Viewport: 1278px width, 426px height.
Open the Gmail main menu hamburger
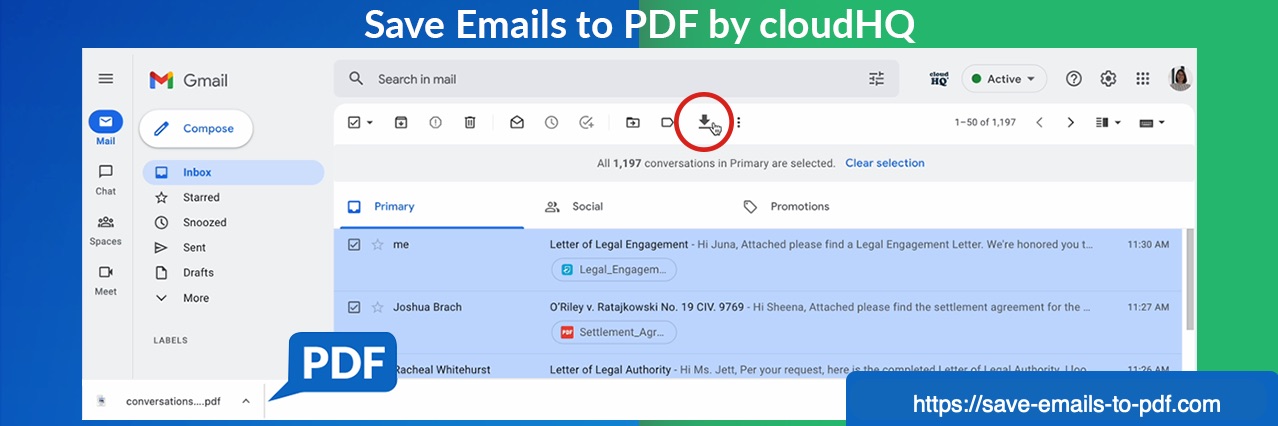(106, 79)
